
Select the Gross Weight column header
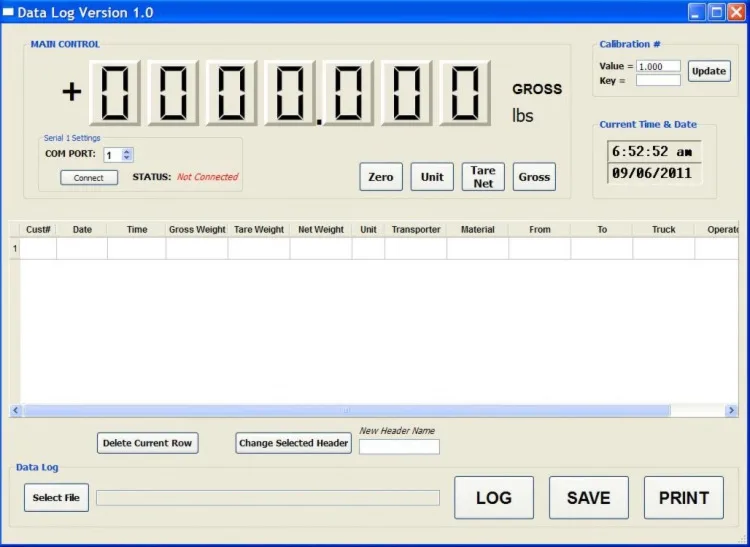coord(197,230)
